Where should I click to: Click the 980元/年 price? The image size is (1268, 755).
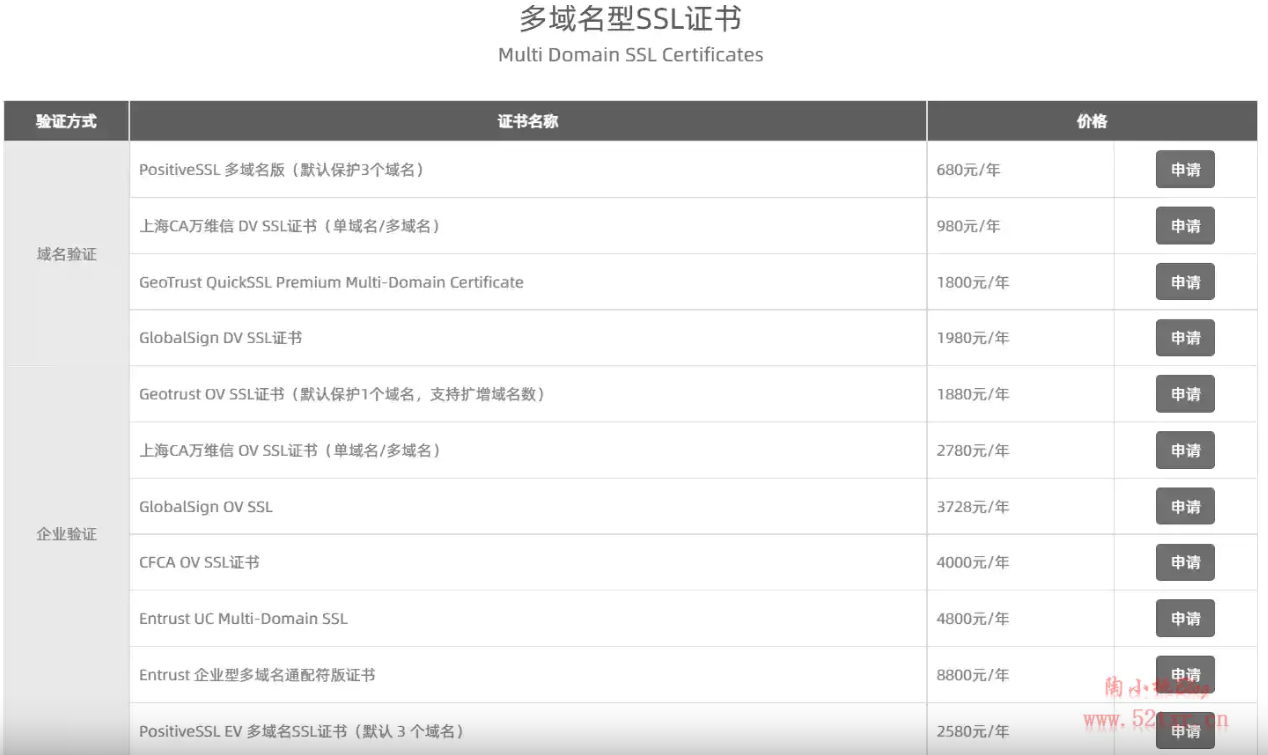(968, 226)
